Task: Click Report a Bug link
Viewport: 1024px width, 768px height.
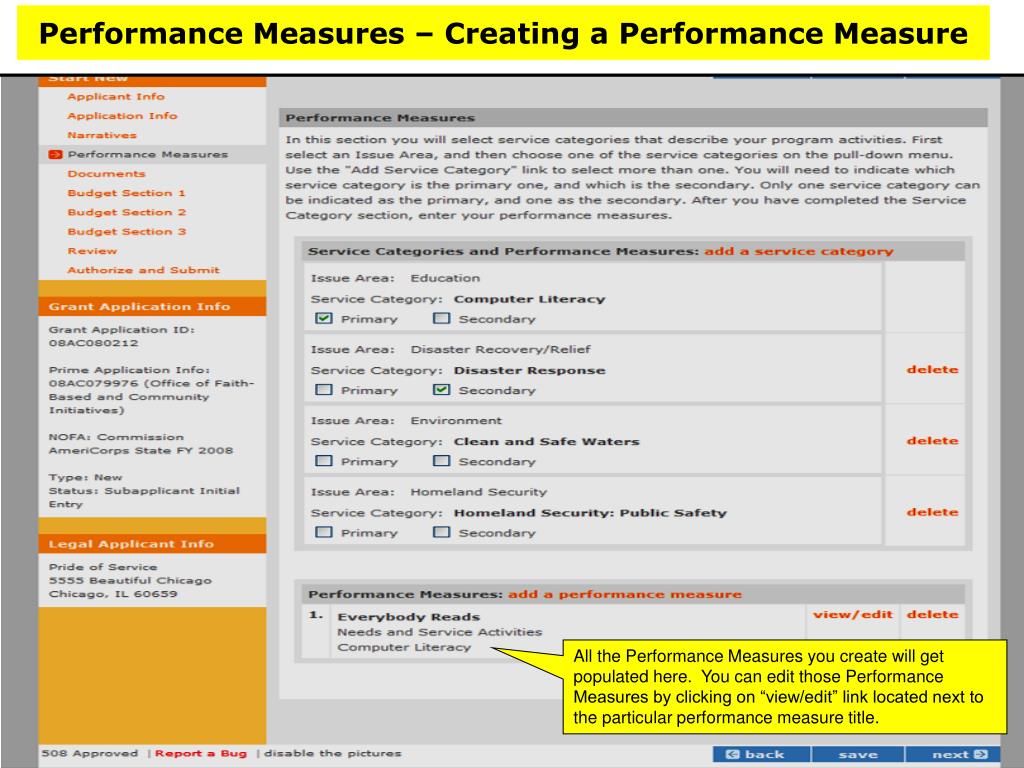Action: point(200,754)
